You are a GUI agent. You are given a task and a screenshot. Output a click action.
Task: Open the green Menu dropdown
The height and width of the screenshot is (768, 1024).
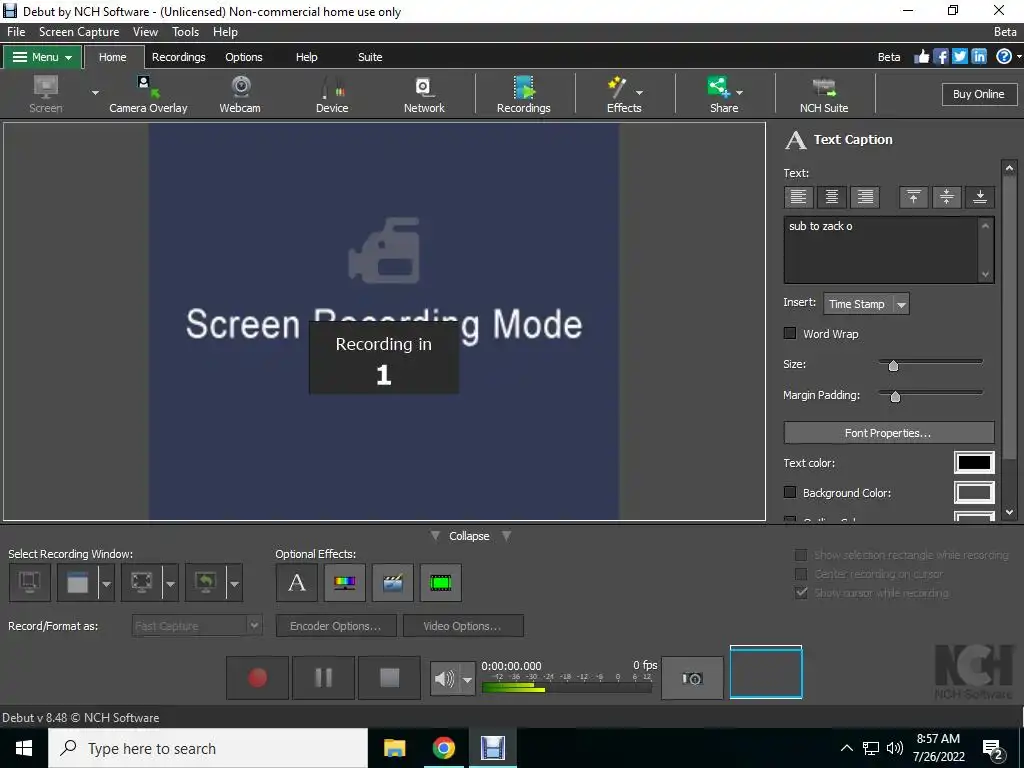tap(42, 57)
